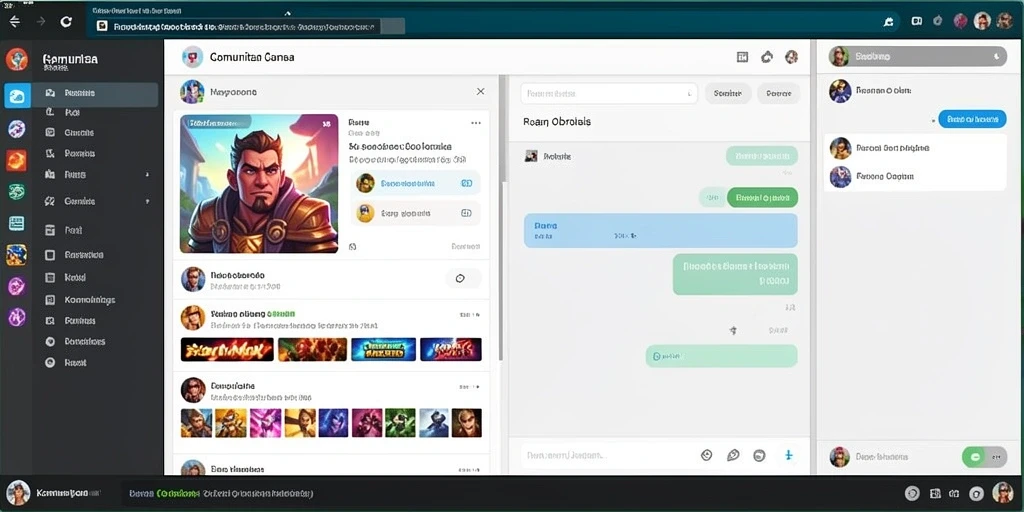
Task: Expand the arrow on the sidebar "Ruas" row
Action: pos(147,175)
